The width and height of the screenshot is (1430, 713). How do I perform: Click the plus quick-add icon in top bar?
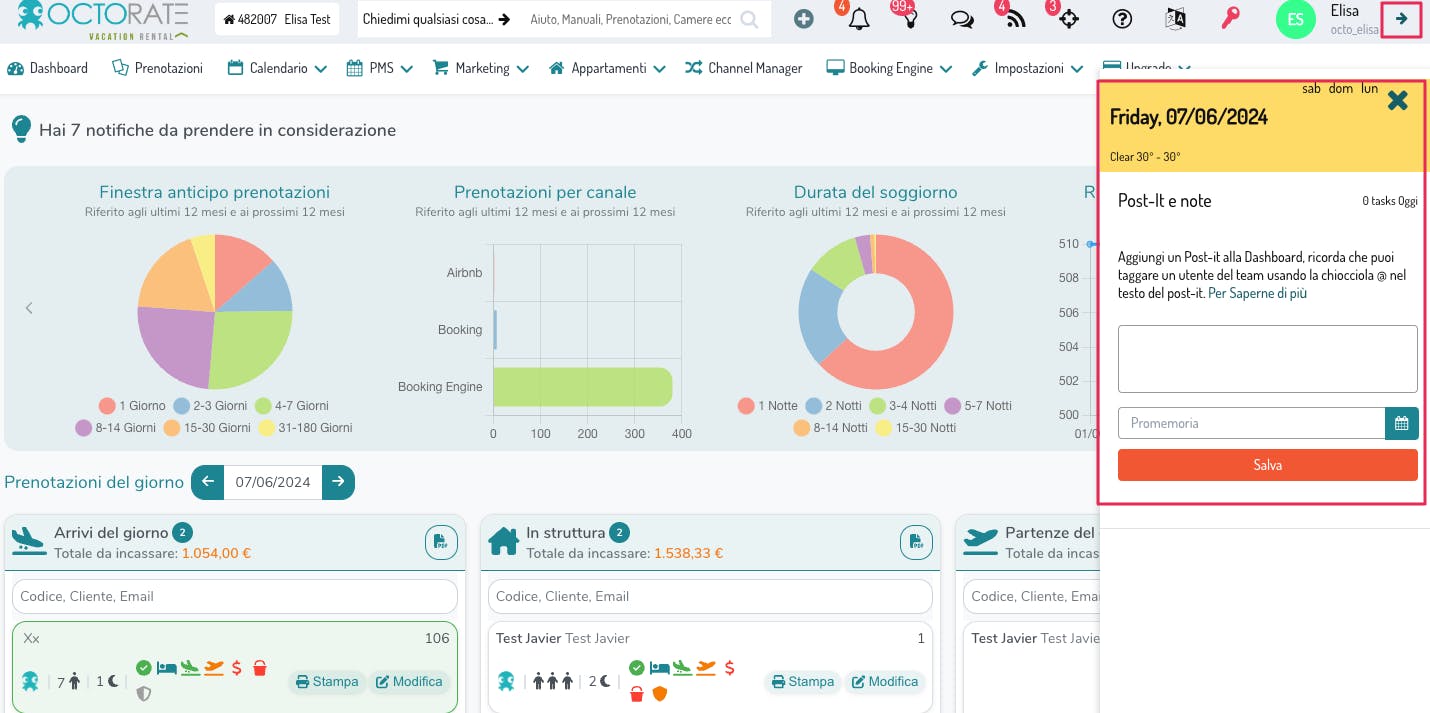tap(804, 19)
